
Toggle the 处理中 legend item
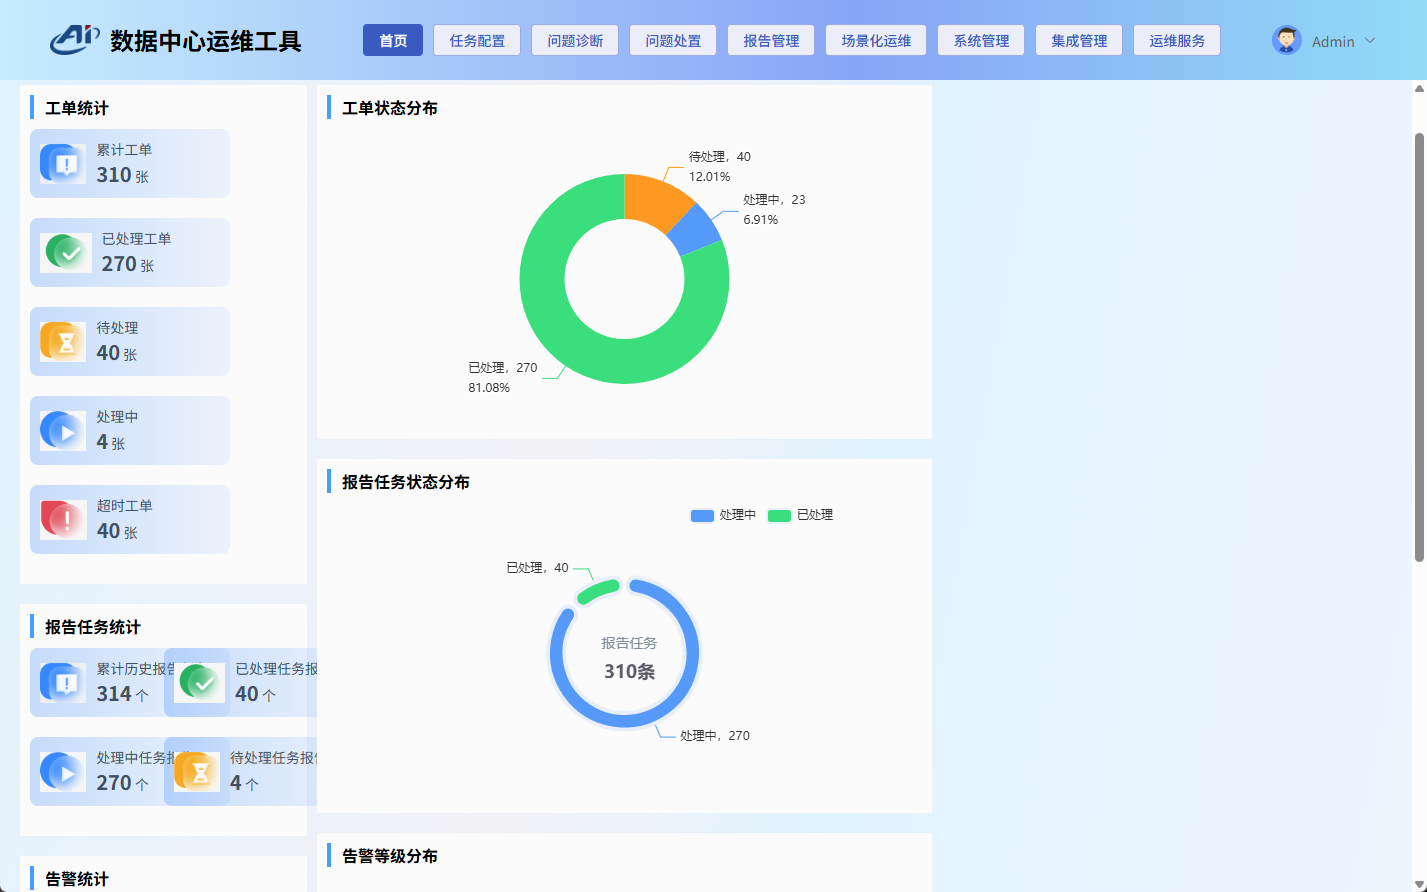(x=723, y=515)
